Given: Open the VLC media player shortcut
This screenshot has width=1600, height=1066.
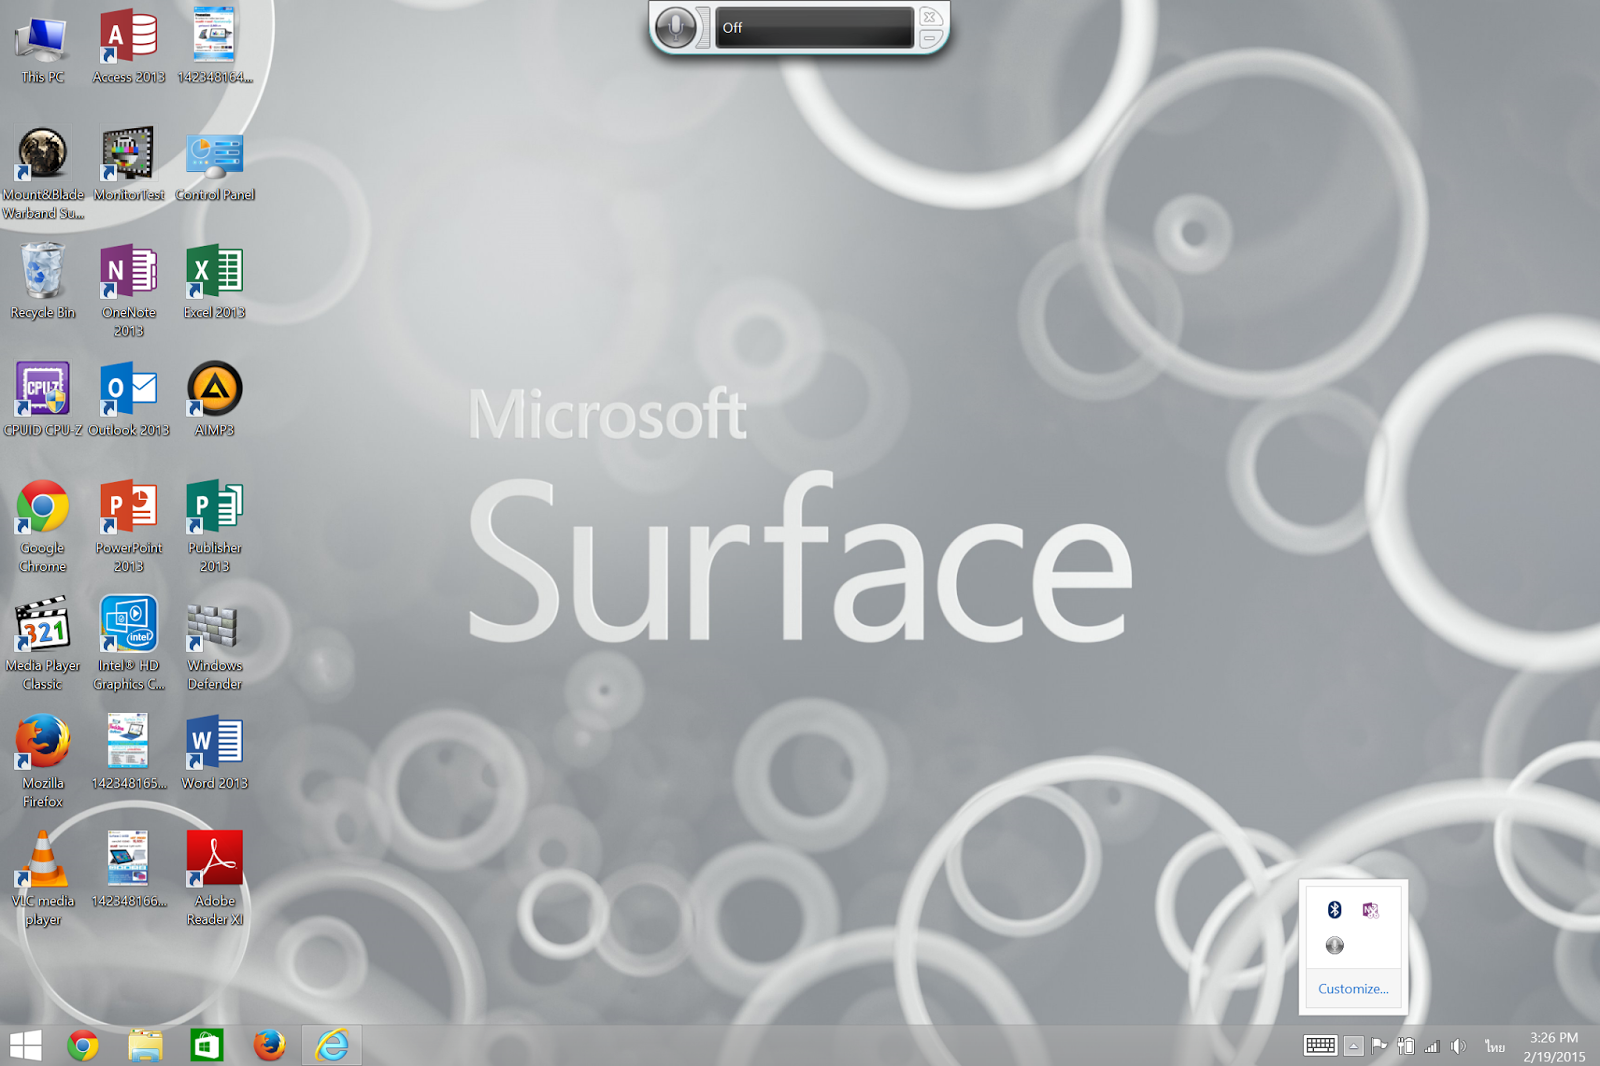Looking at the screenshot, I should pos(42,880).
